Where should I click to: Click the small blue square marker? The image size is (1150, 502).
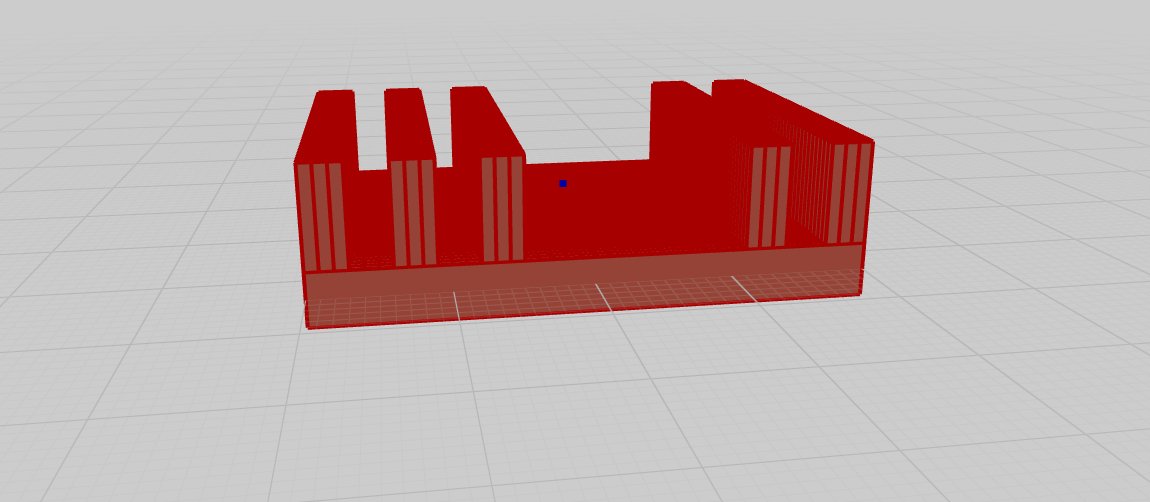coord(563,183)
